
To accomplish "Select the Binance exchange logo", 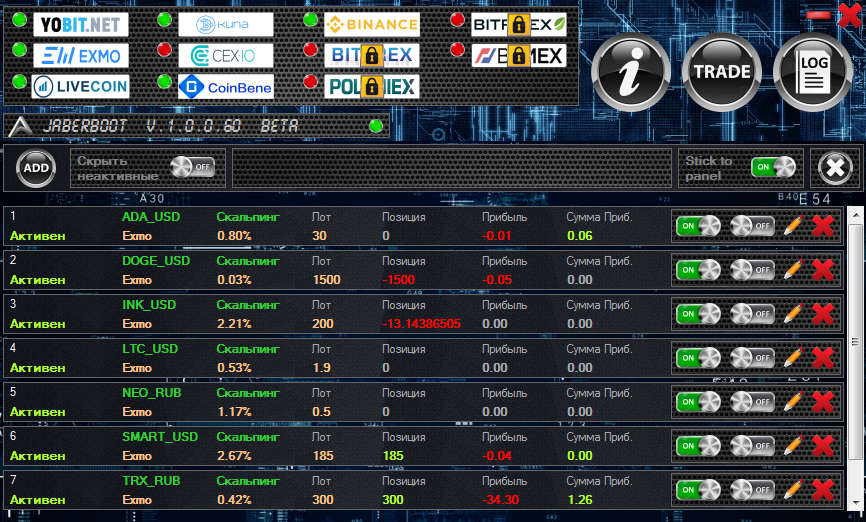I will [372, 24].
